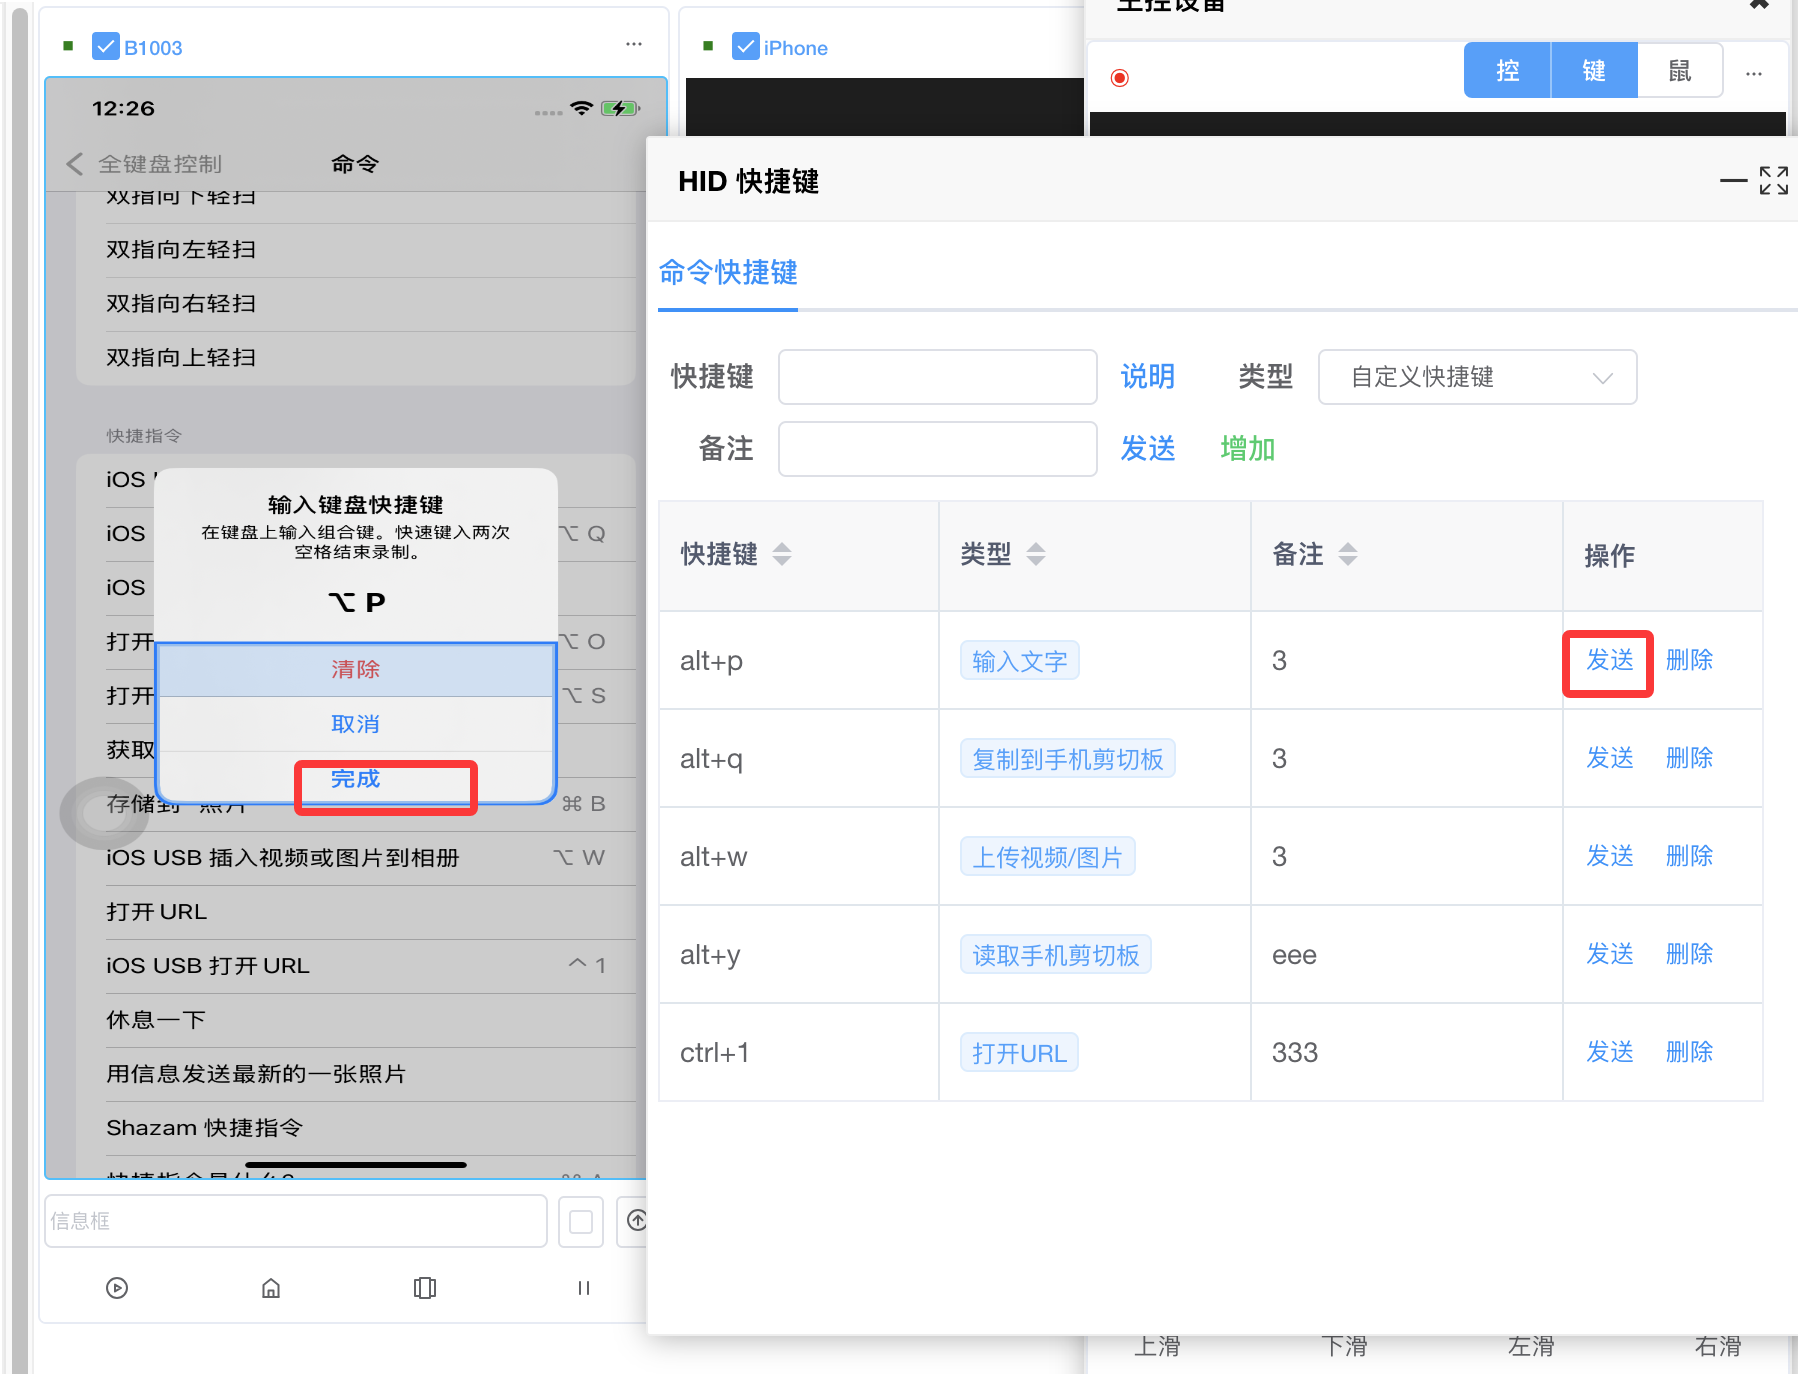Screen dimensions: 1798x1374
Task: Click the back chevron next to 全键盘控制
Action: point(75,164)
